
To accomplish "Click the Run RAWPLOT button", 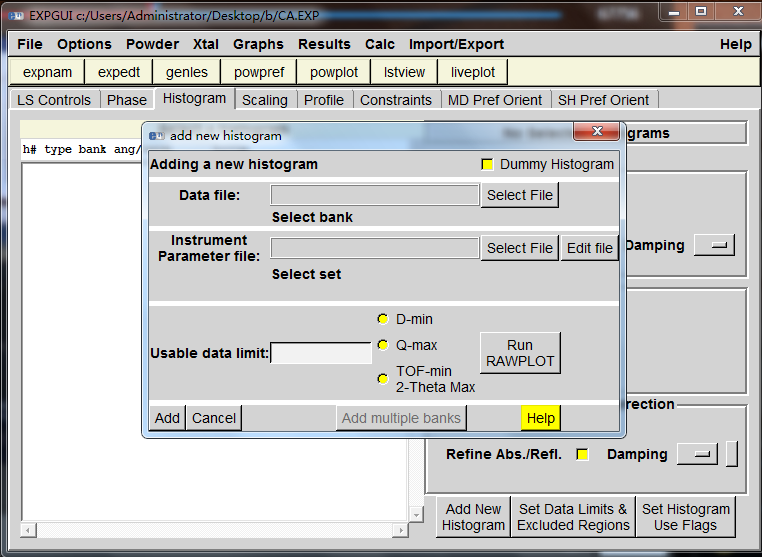I will click(520, 353).
